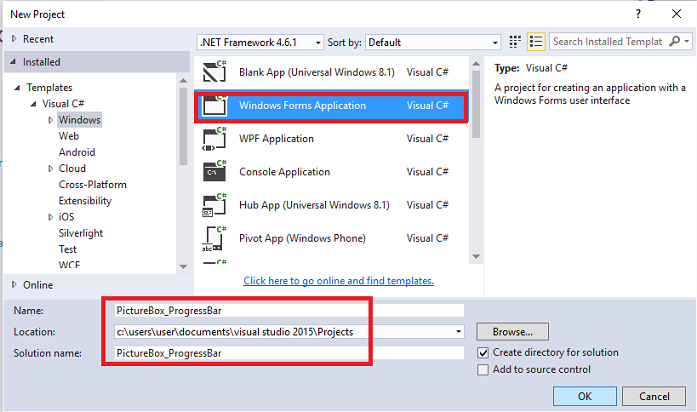Select the Android template category

click(x=77, y=152)
